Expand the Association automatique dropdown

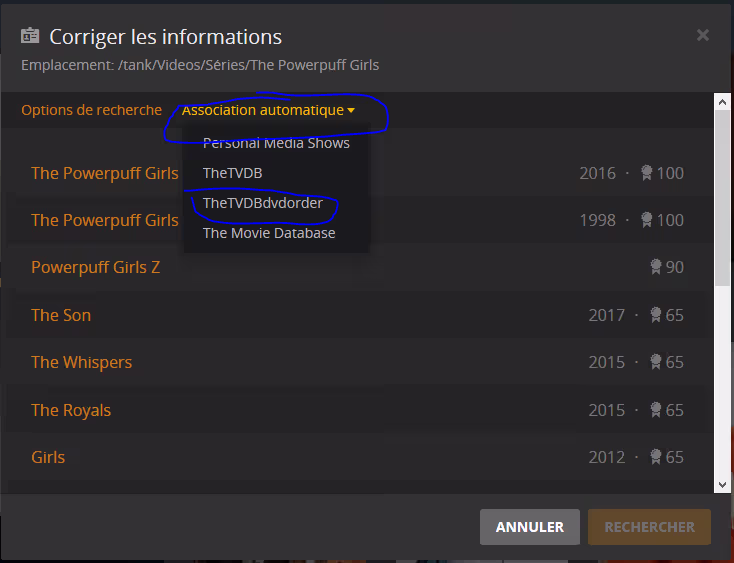[268, 110]
